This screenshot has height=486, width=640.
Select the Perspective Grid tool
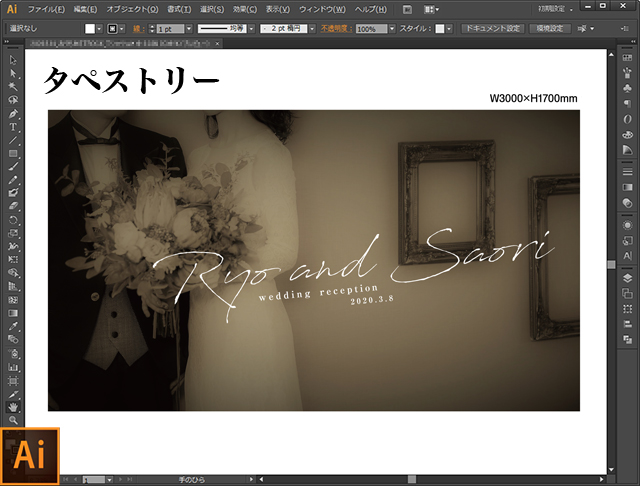13,286
